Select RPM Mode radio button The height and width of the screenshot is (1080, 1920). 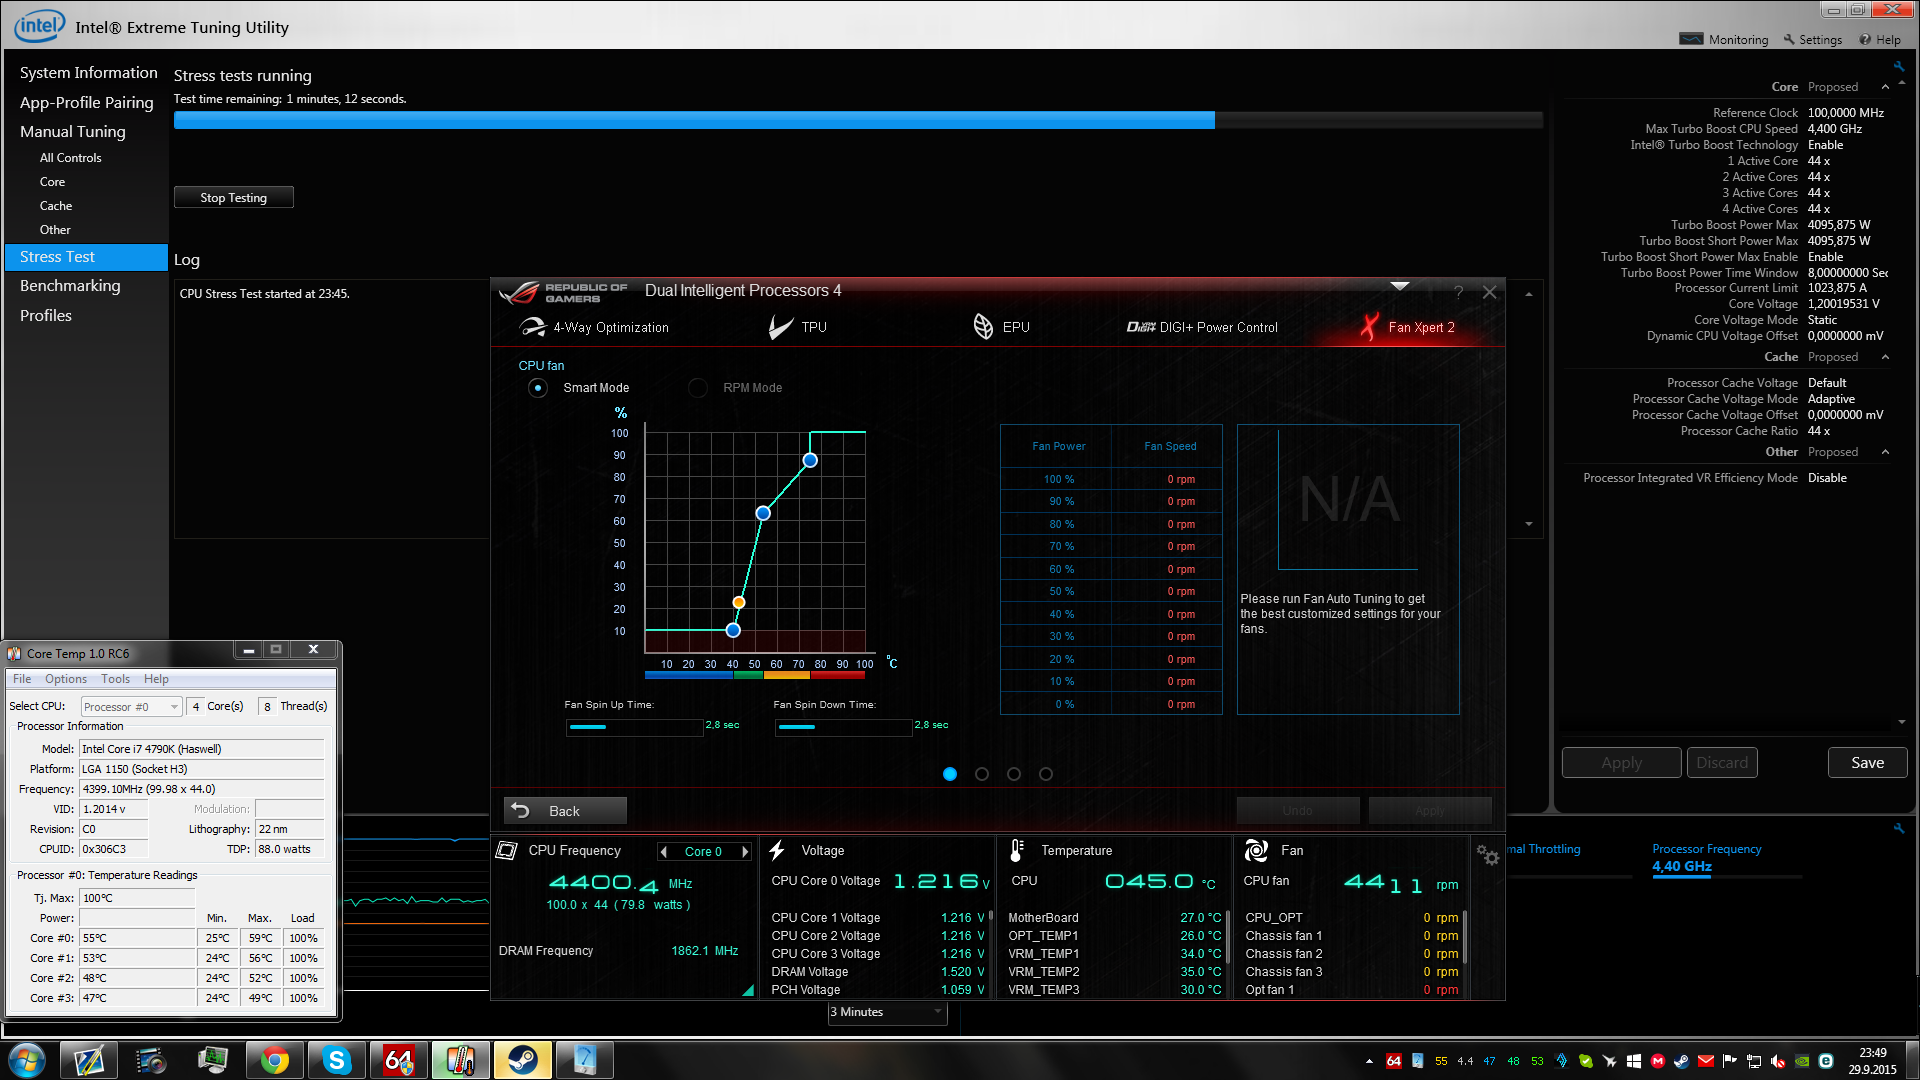[x=698, y=388]
